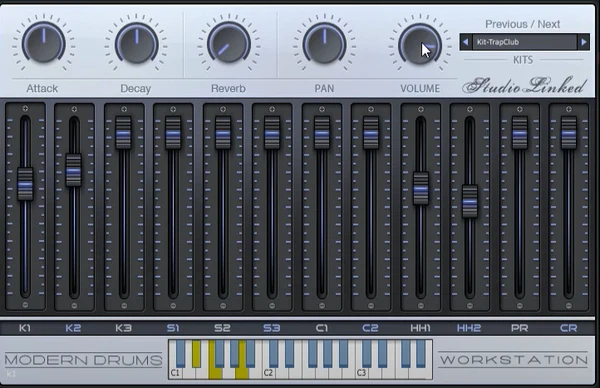Click the minus icon below CR fader
Screen dimensions: 600x388
(x=569, y=306)
